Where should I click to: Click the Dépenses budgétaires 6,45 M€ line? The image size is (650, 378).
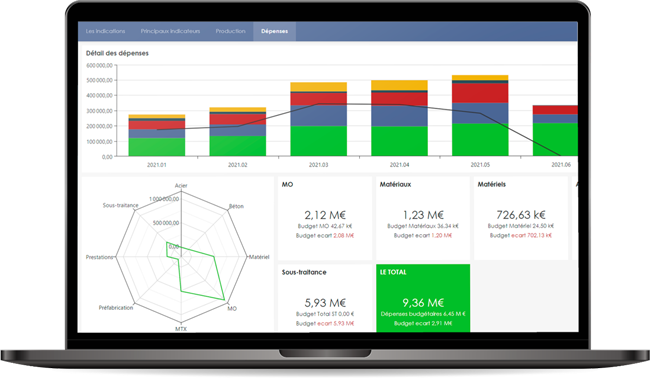pyautogui.click(x=423, y=314)
